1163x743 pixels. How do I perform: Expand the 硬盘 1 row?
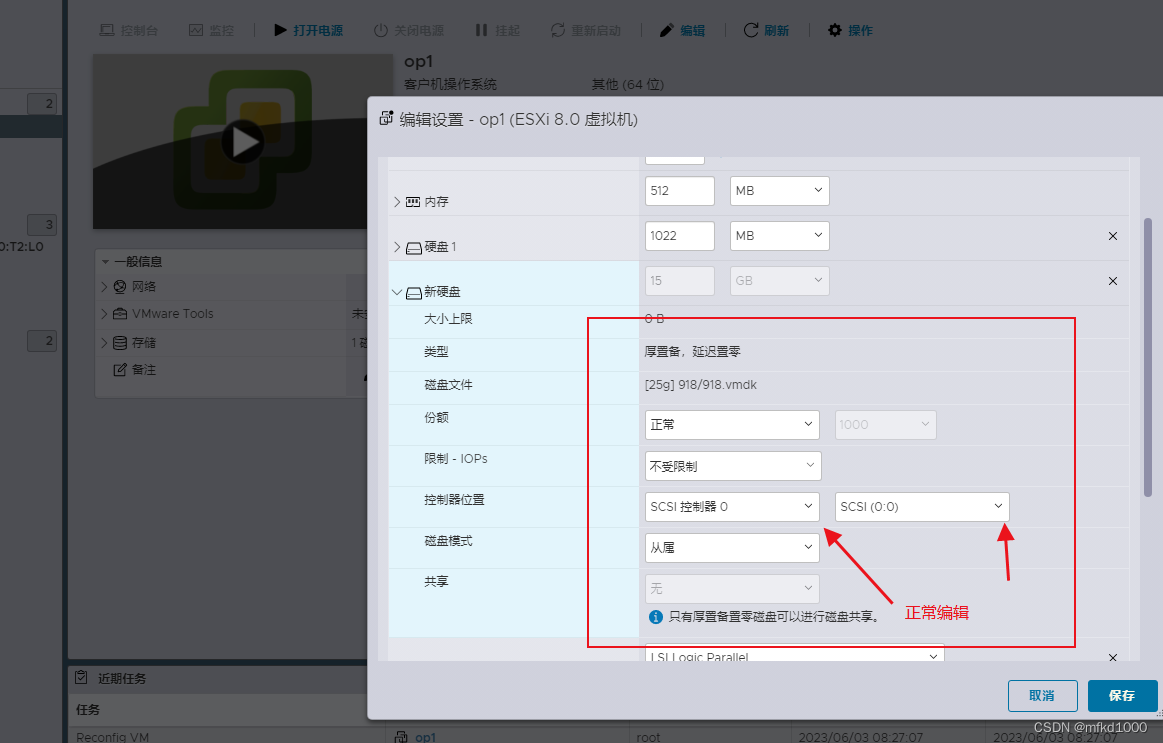point(397,247)
